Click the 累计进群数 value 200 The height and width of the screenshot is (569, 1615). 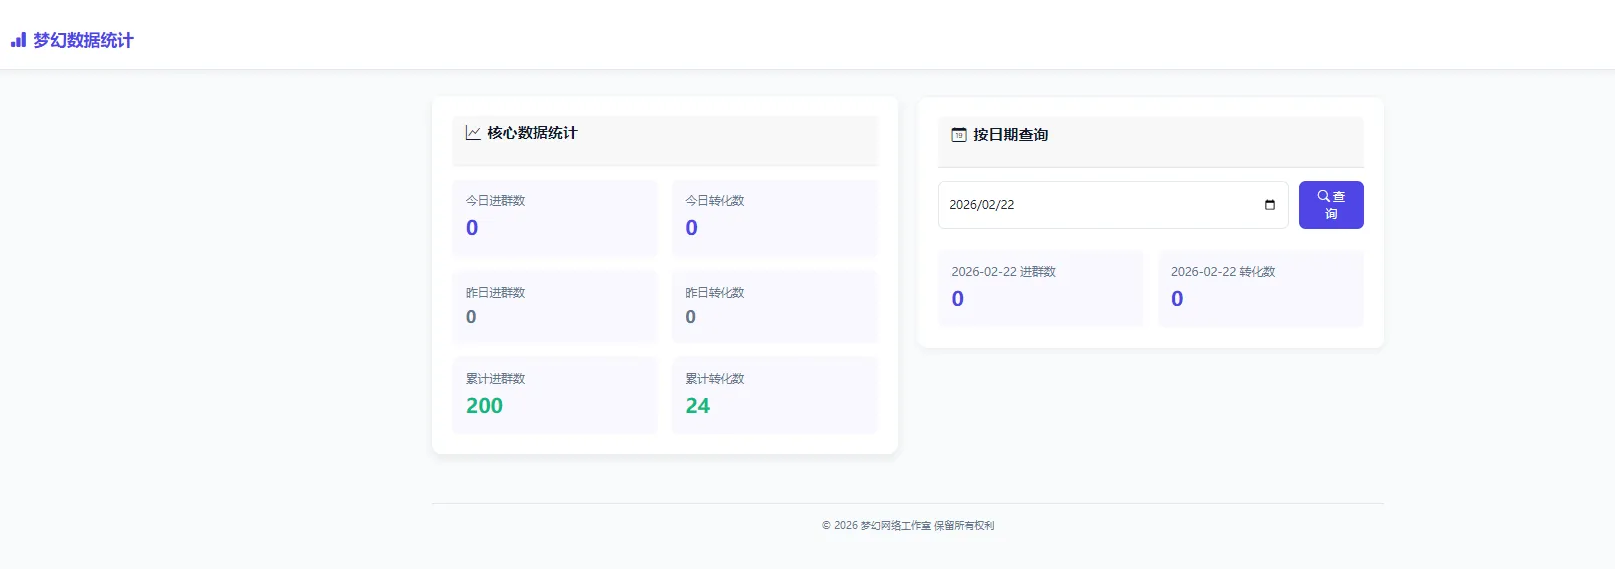(x=484, y=406)
